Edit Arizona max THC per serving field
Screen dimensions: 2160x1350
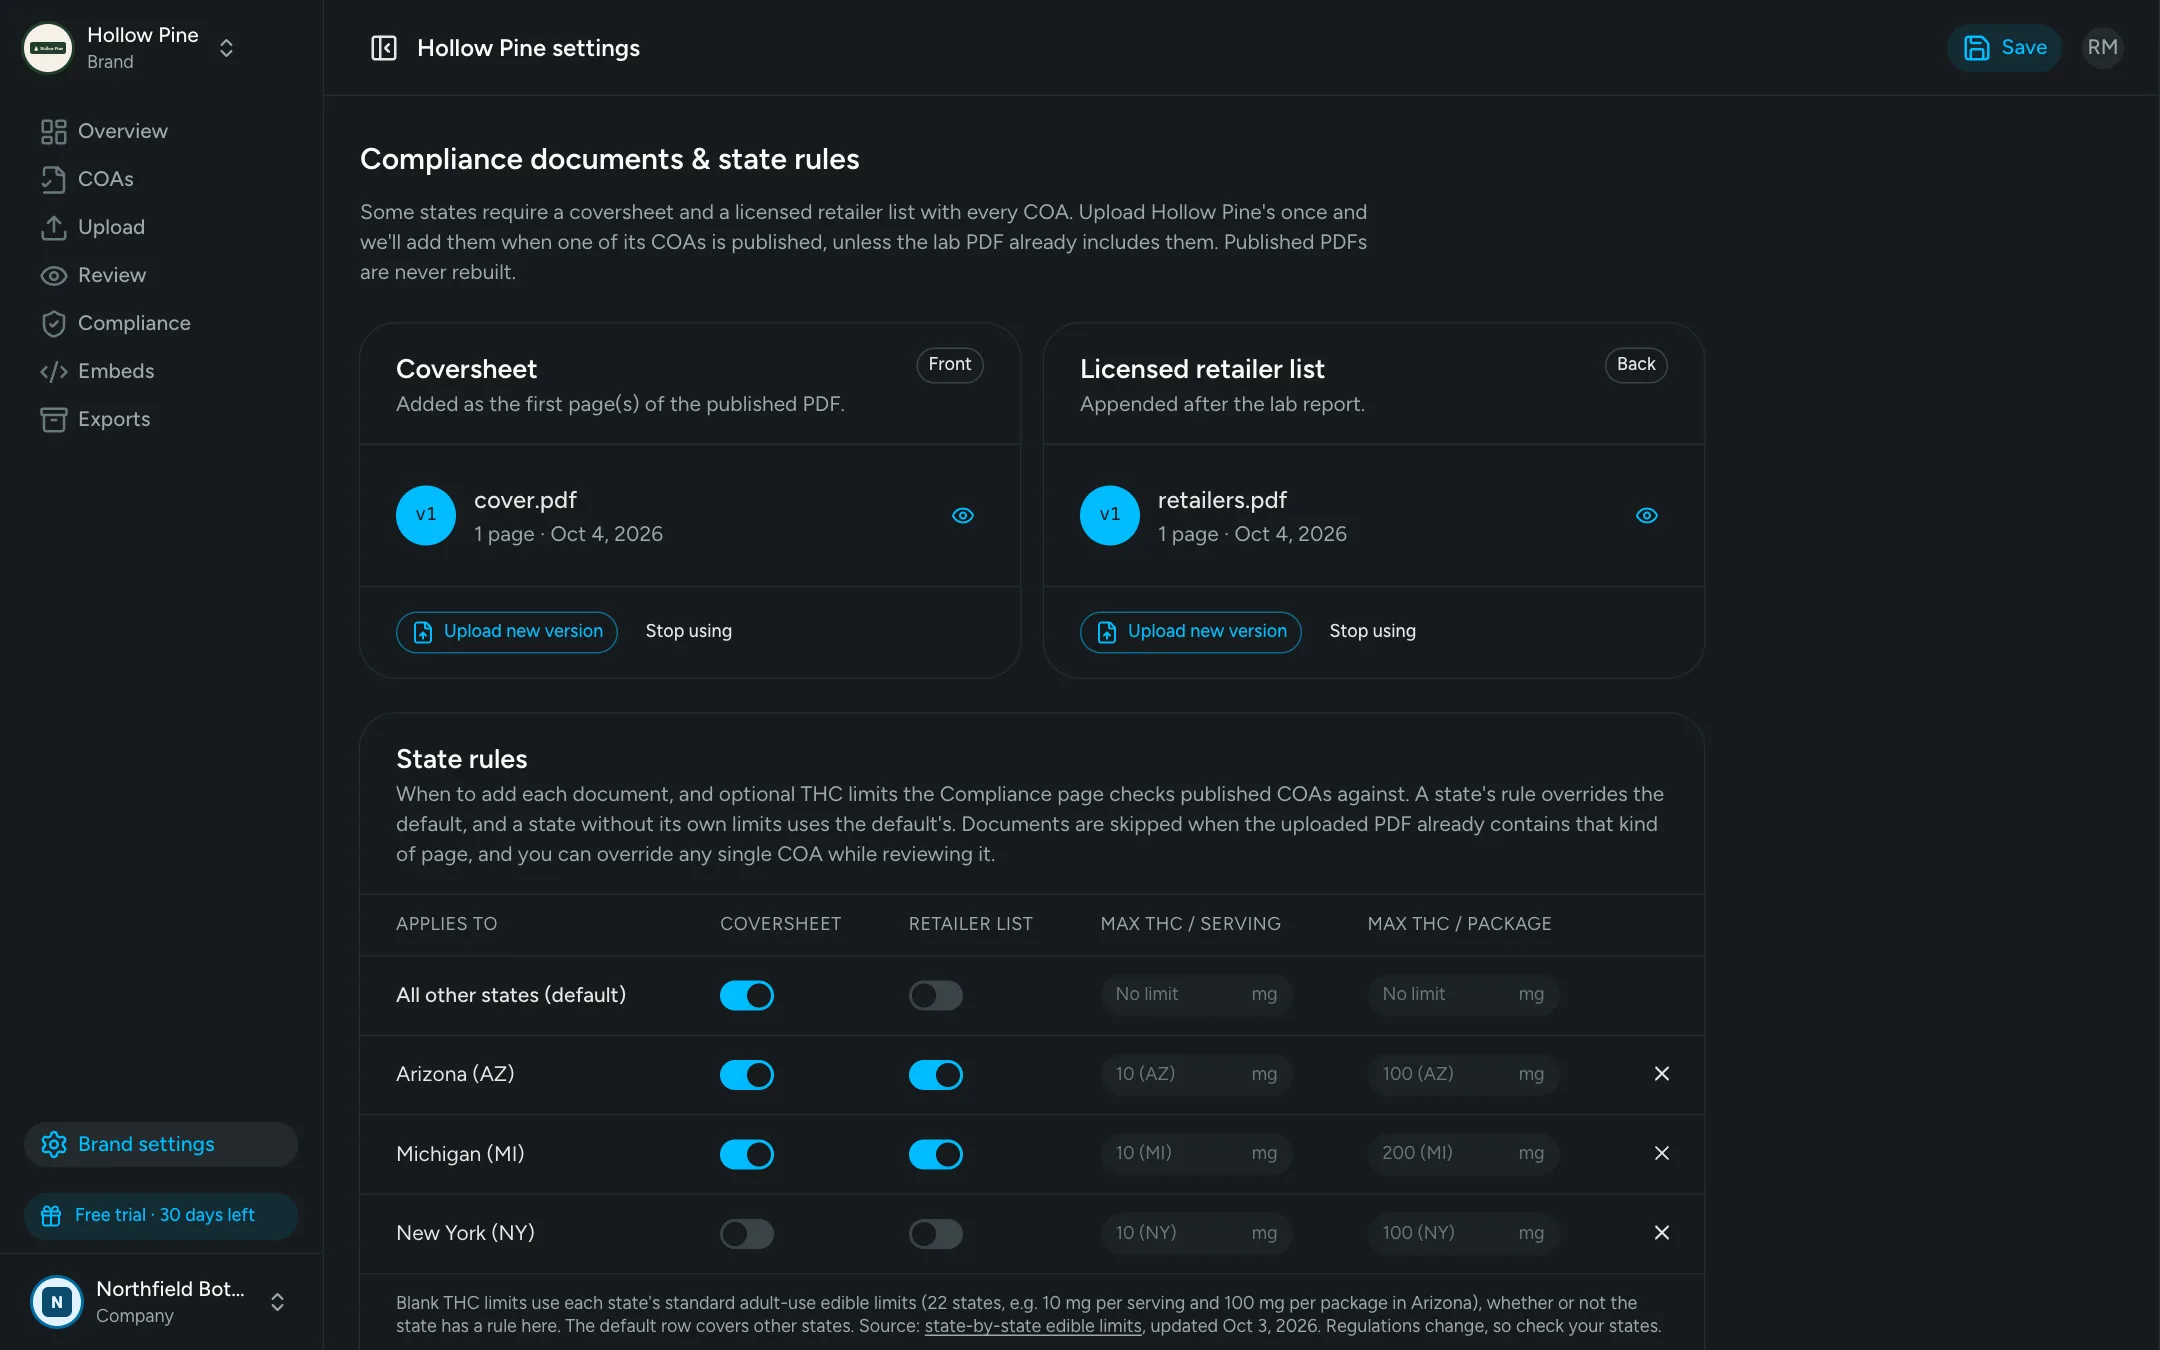click(1197, 1074)
